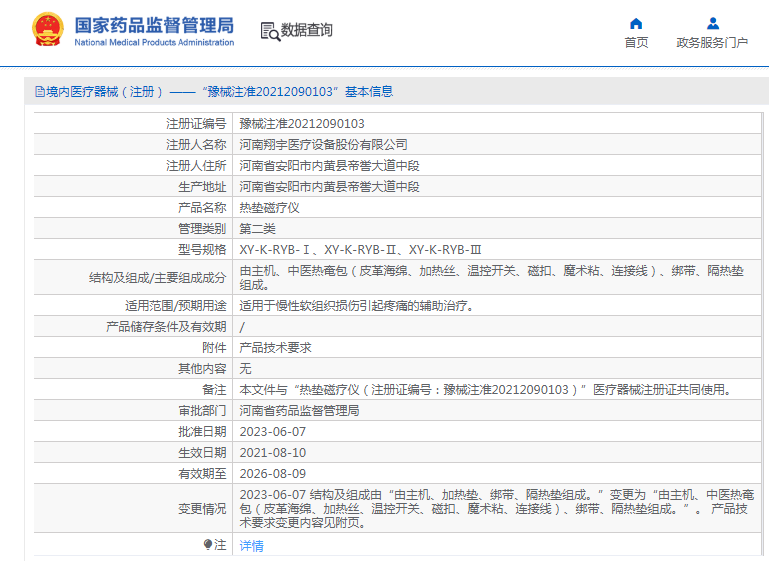Viewport: 769px width, 561px height.
Task: Click the 注册人名称 label
Action: coord(196,145)
